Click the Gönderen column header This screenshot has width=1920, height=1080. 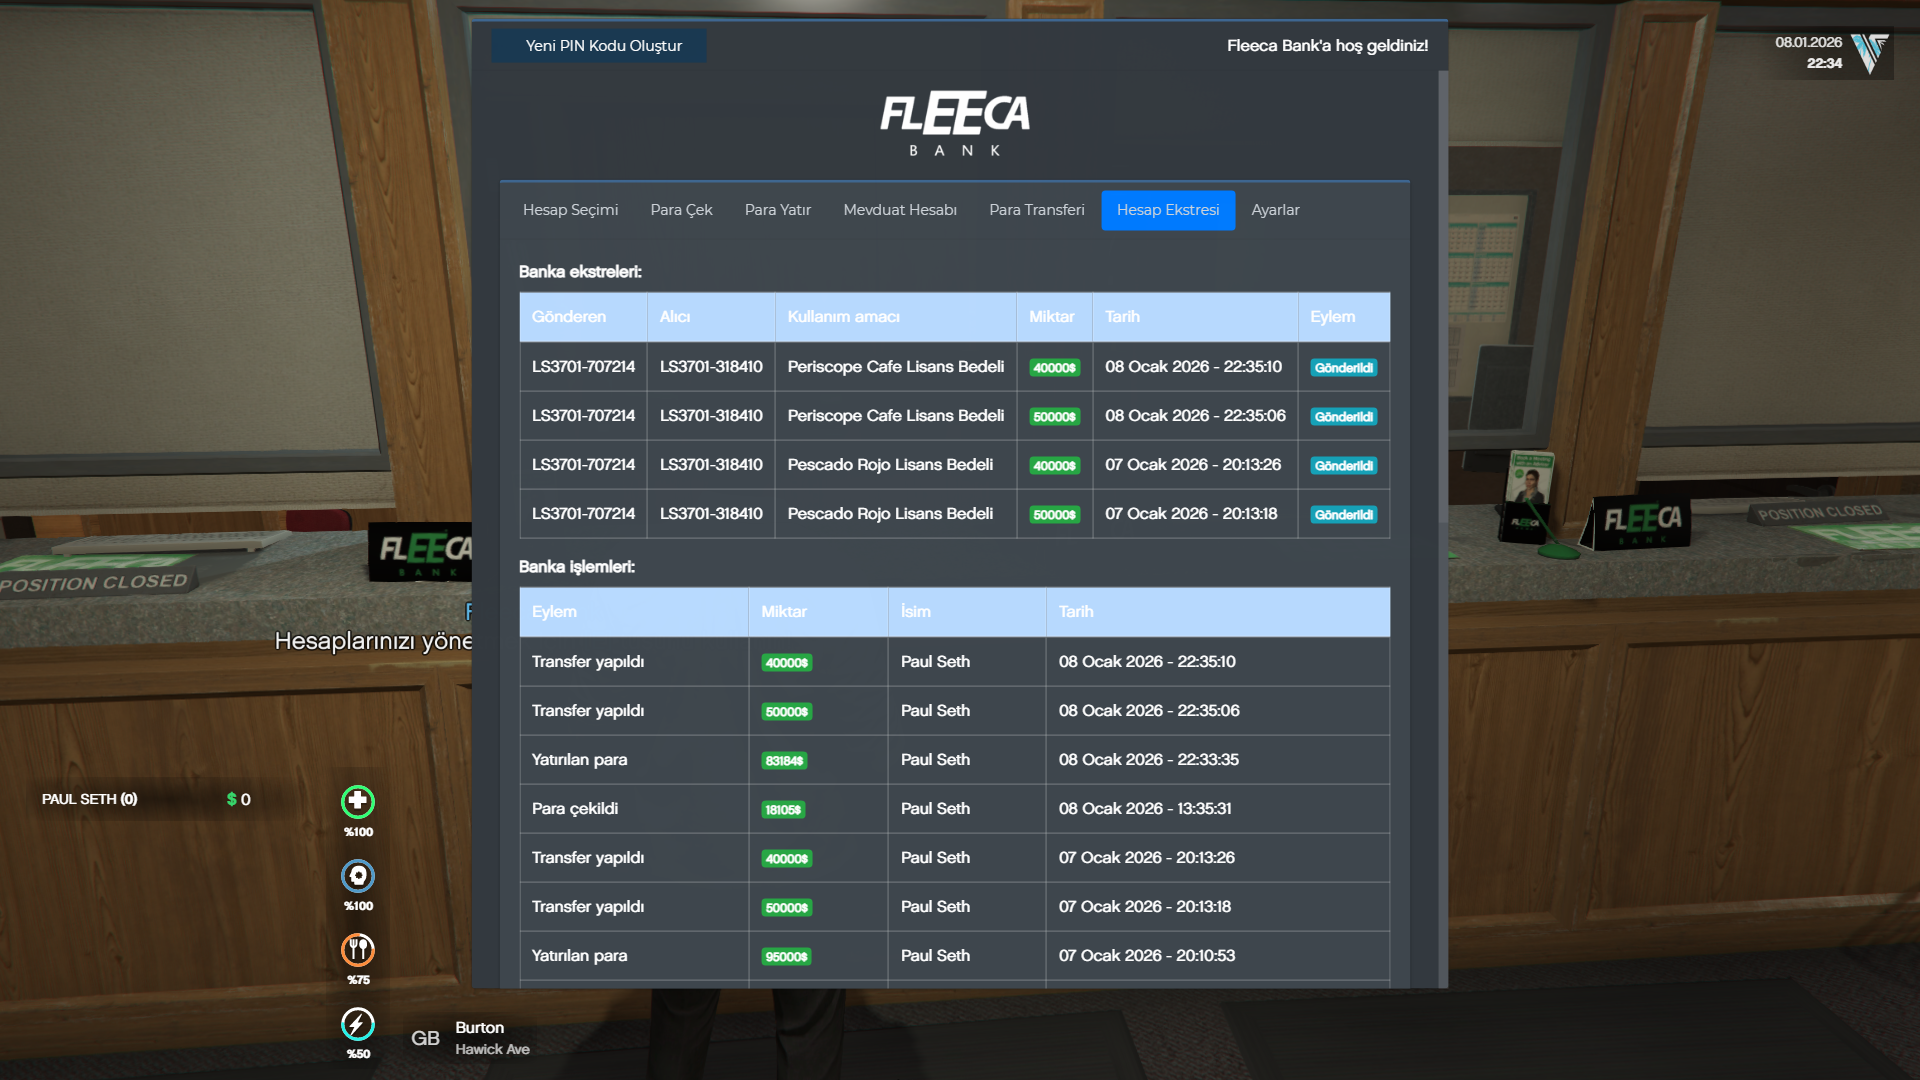tap(583, 317)
